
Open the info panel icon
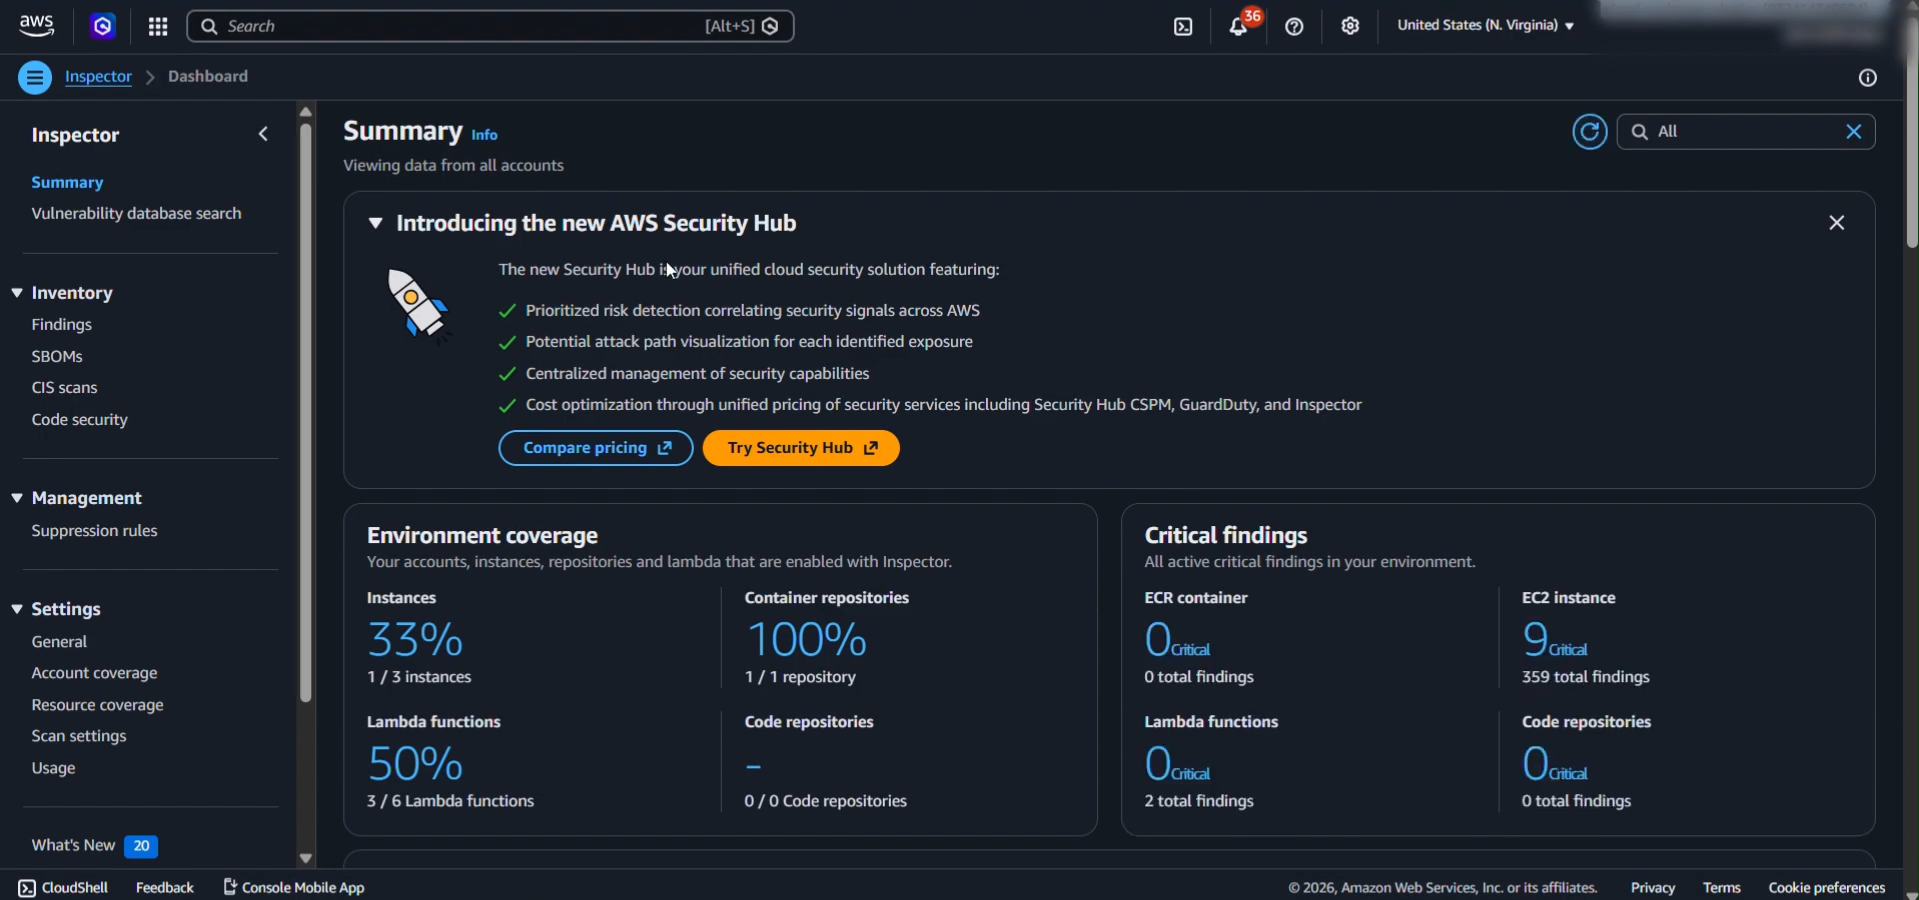[1867, 78]
